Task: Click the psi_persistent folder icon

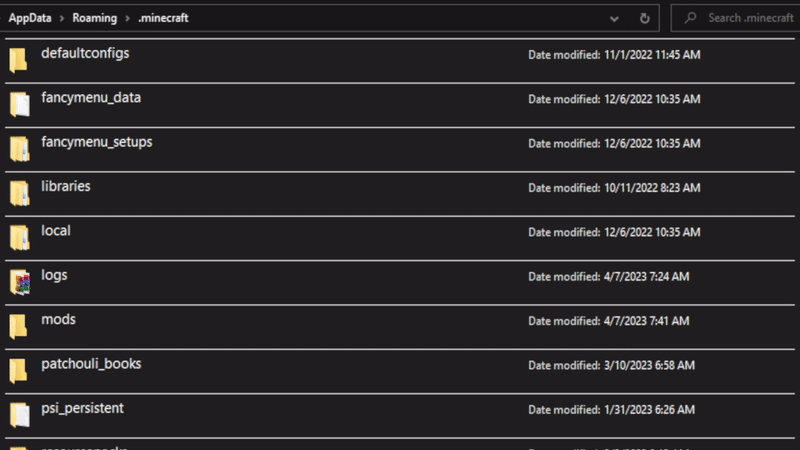Action: 18,414
